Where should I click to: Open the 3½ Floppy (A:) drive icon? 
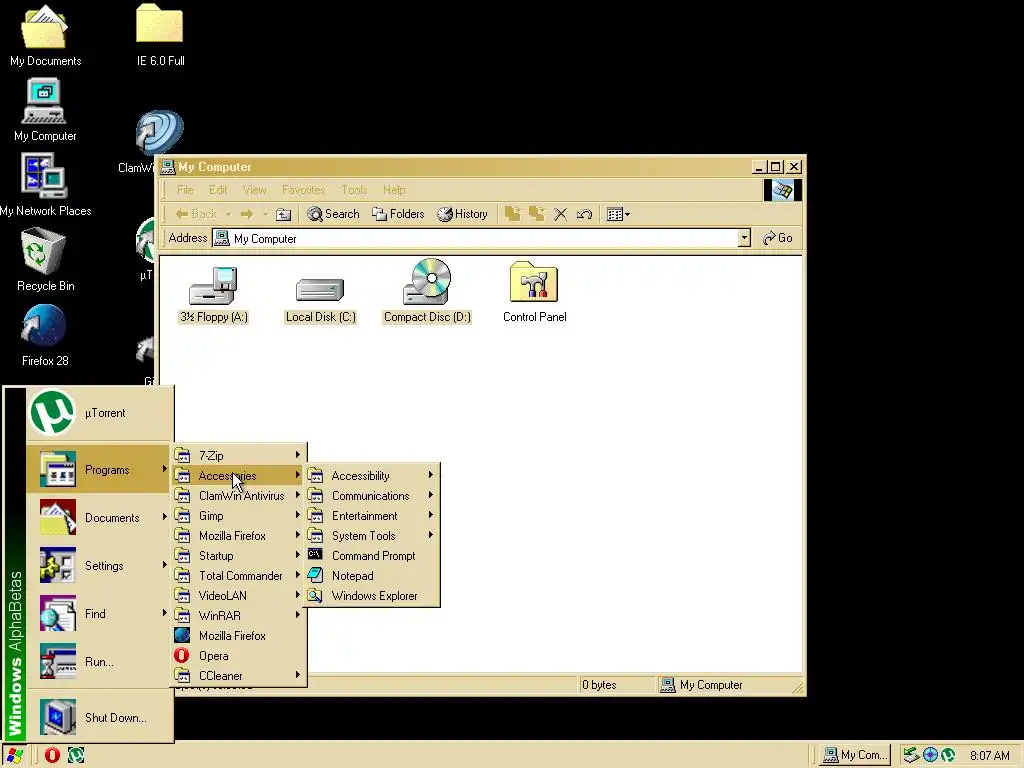point(213,293)
